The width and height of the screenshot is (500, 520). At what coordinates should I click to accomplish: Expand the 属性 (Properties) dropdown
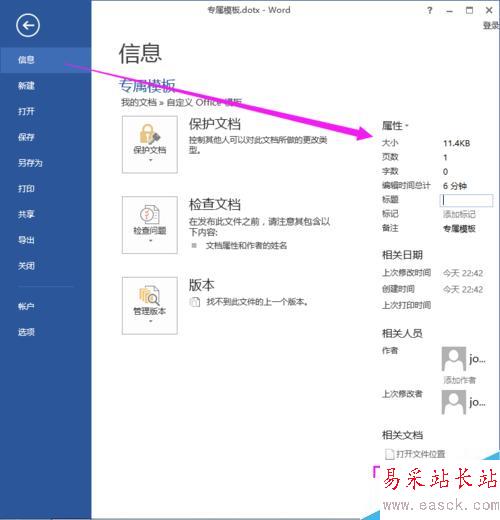tap(395, 126)
